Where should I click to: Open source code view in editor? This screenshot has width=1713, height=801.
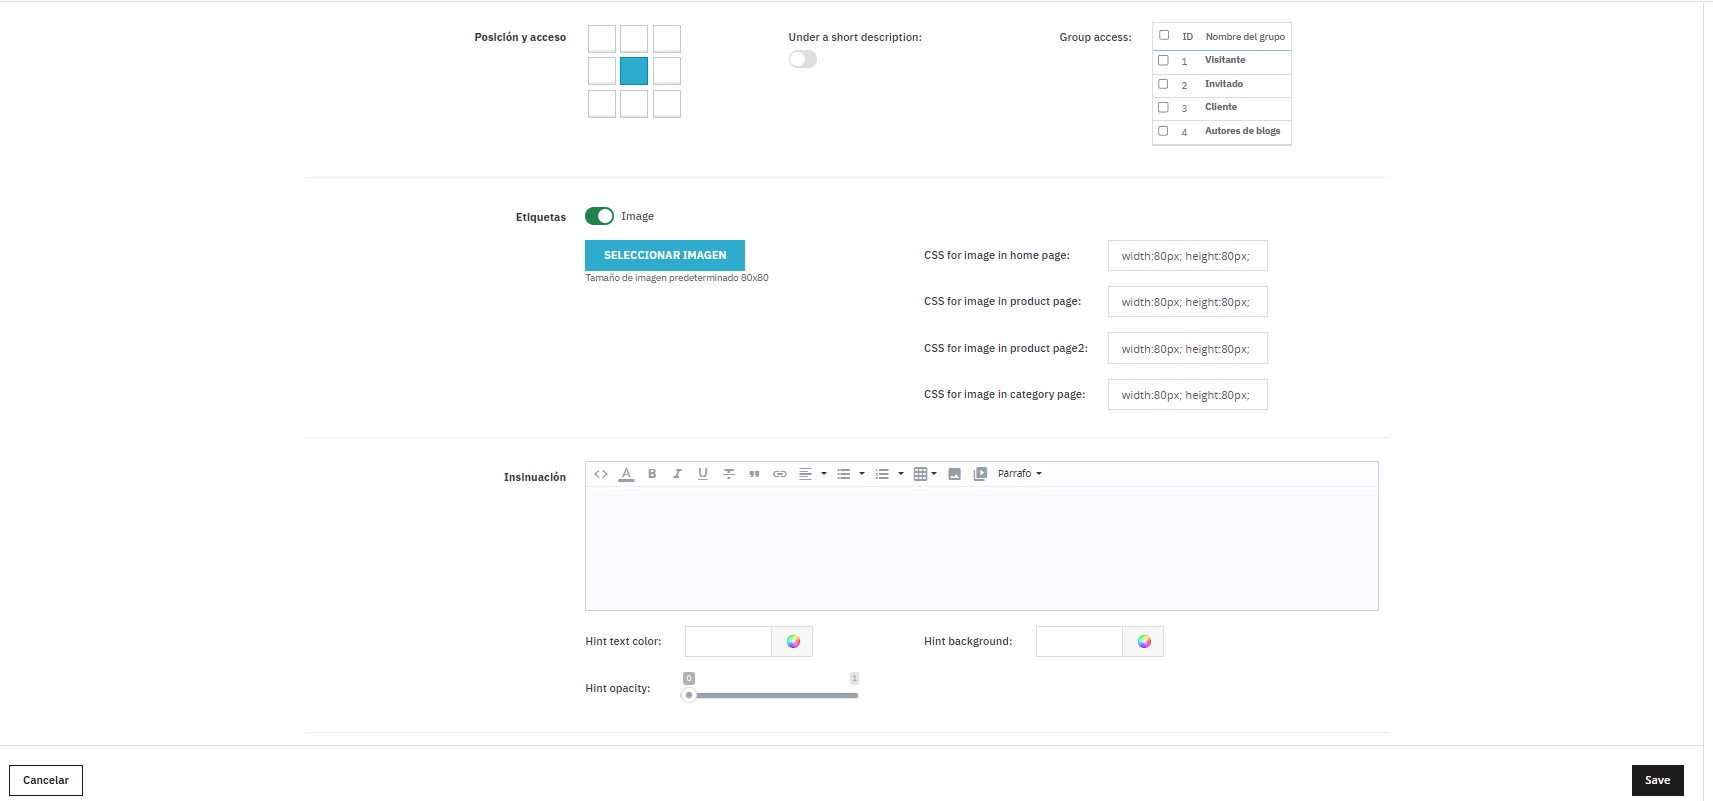point(600,474)
